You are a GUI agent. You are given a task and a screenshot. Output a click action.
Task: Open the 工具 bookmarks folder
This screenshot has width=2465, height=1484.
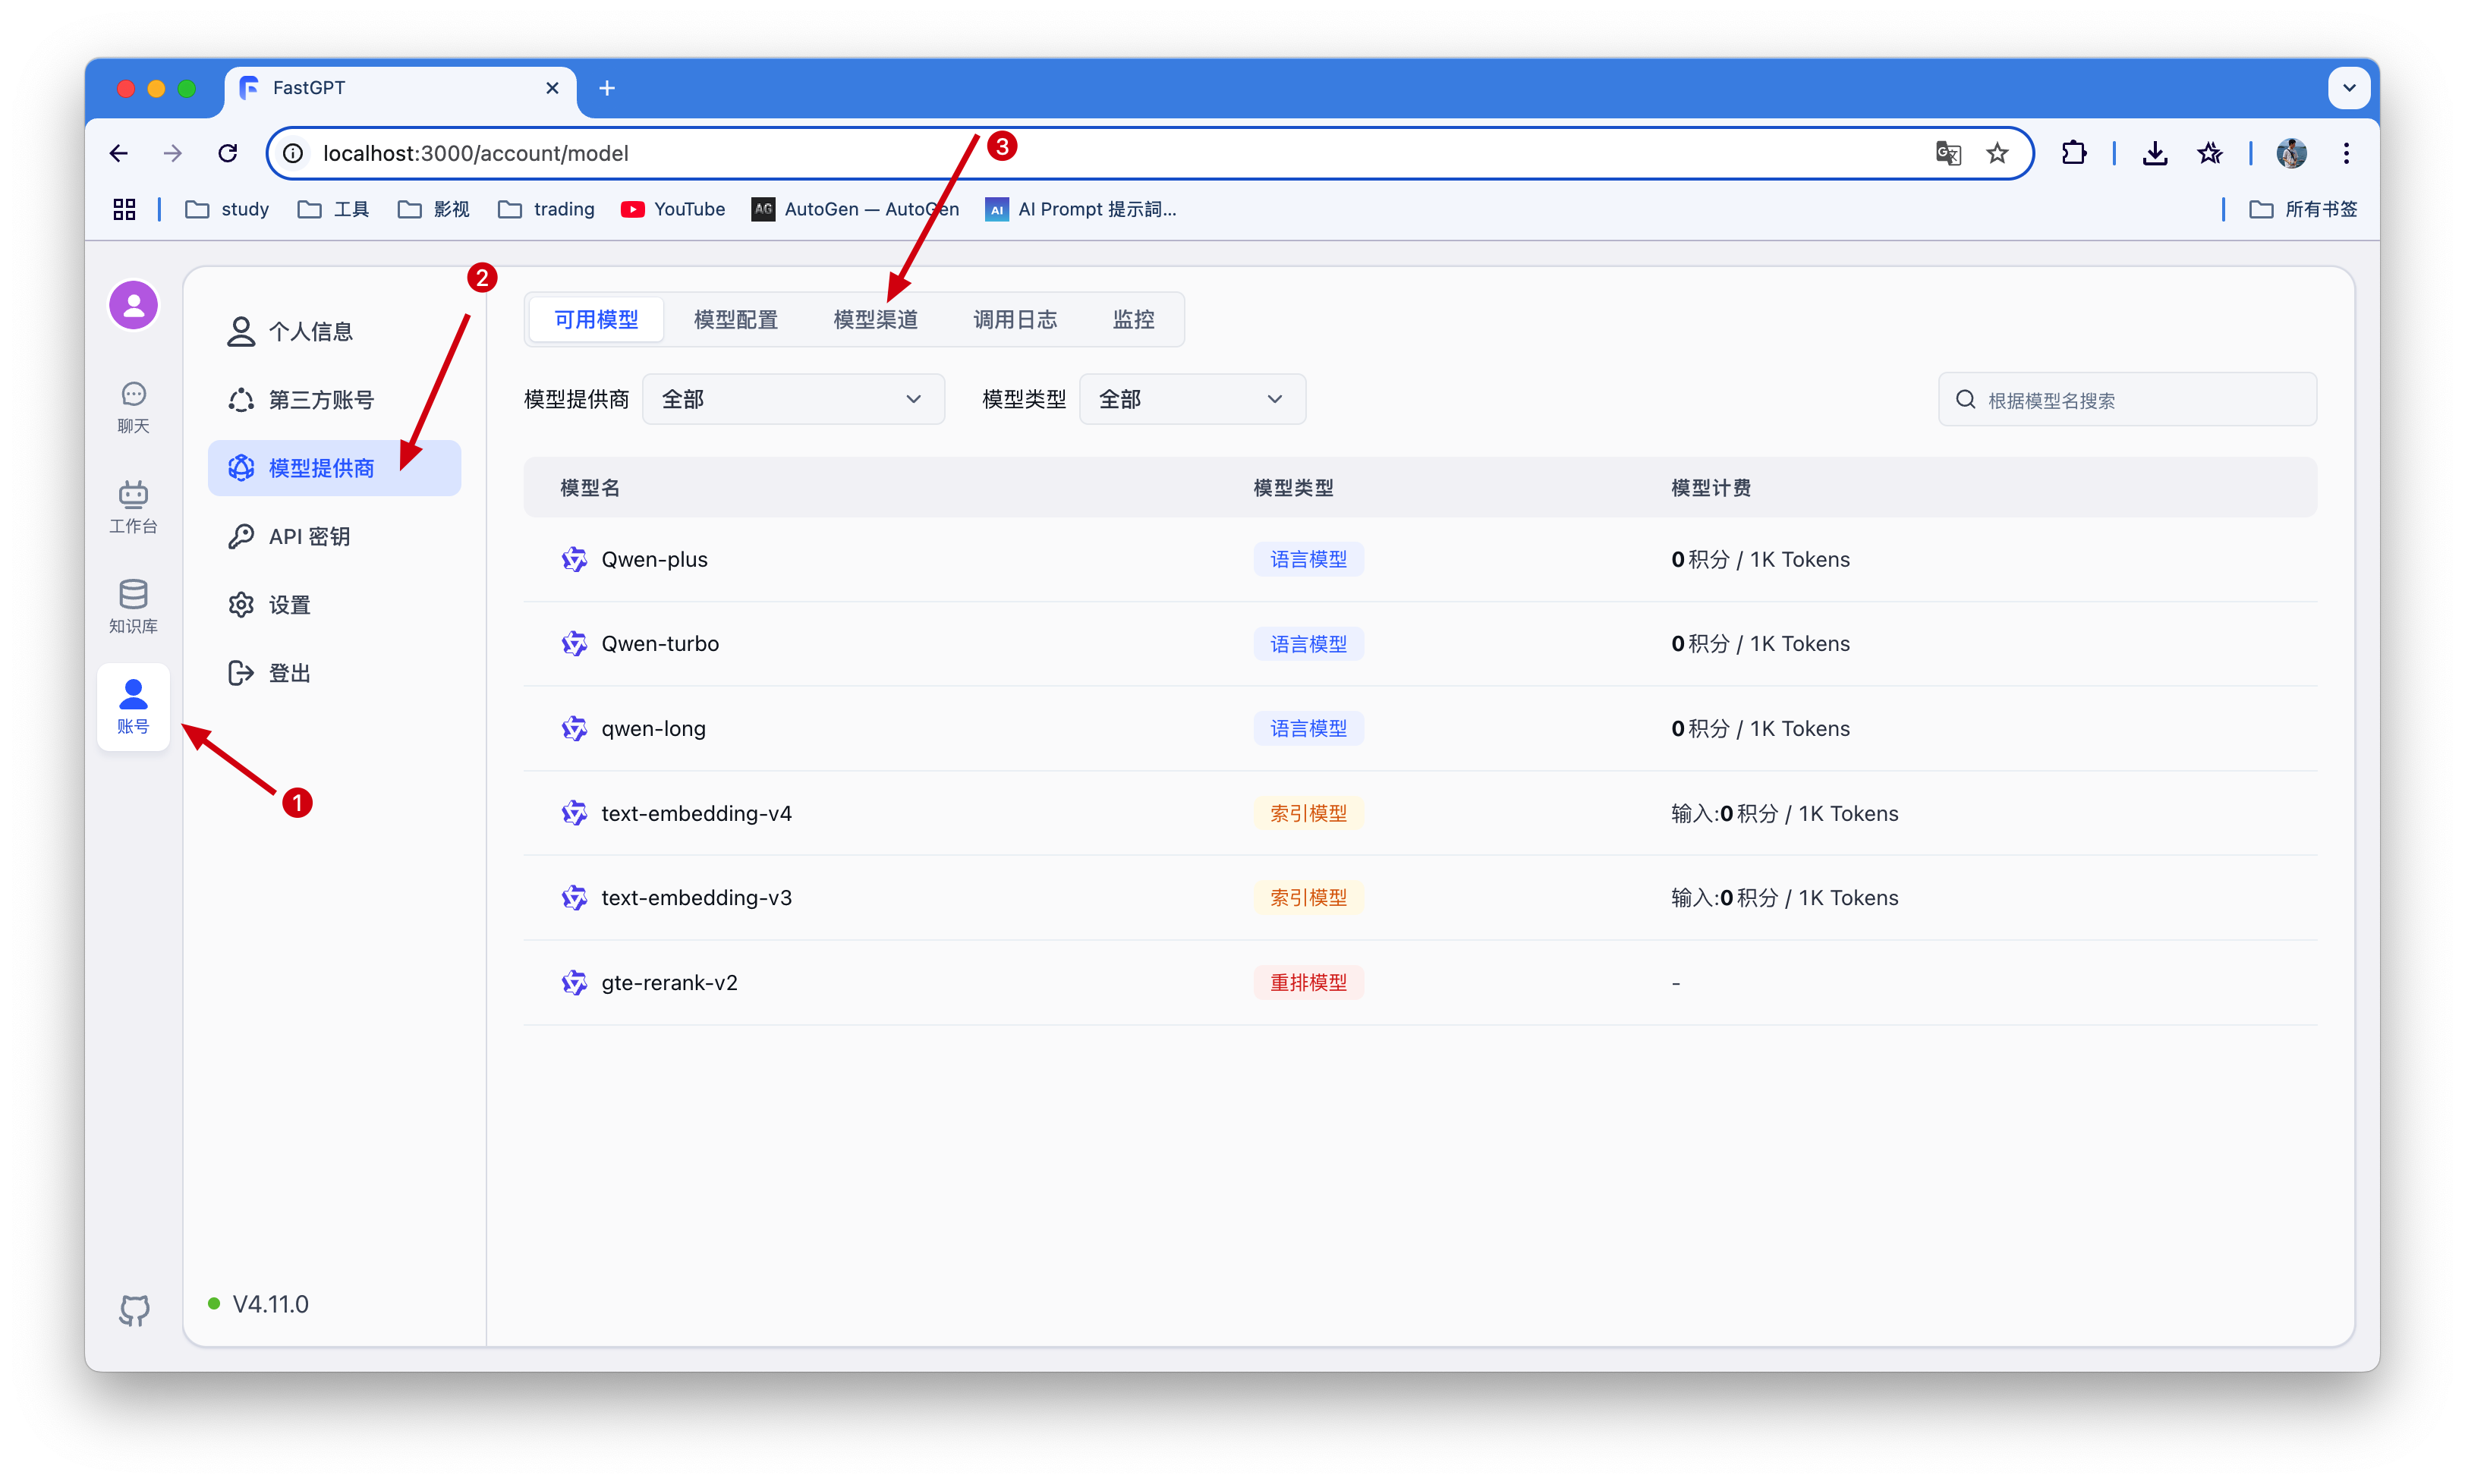pyautogui.click(x=334, y=209)
